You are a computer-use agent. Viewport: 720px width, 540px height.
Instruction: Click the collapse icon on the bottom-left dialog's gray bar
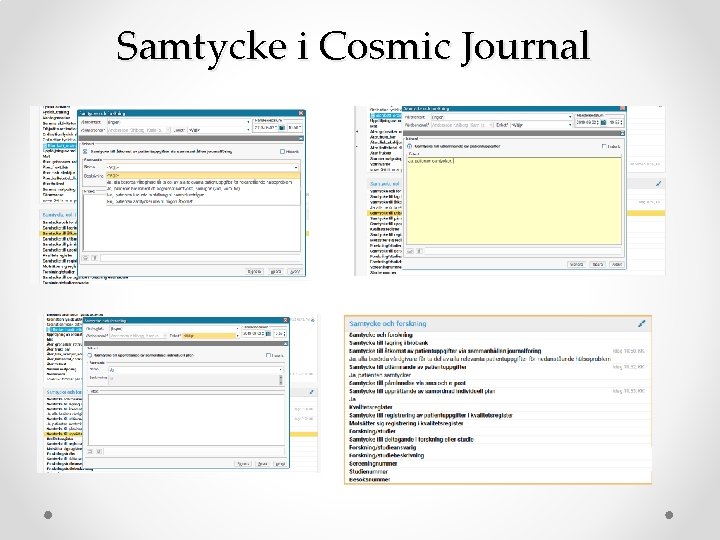point(285,343)
